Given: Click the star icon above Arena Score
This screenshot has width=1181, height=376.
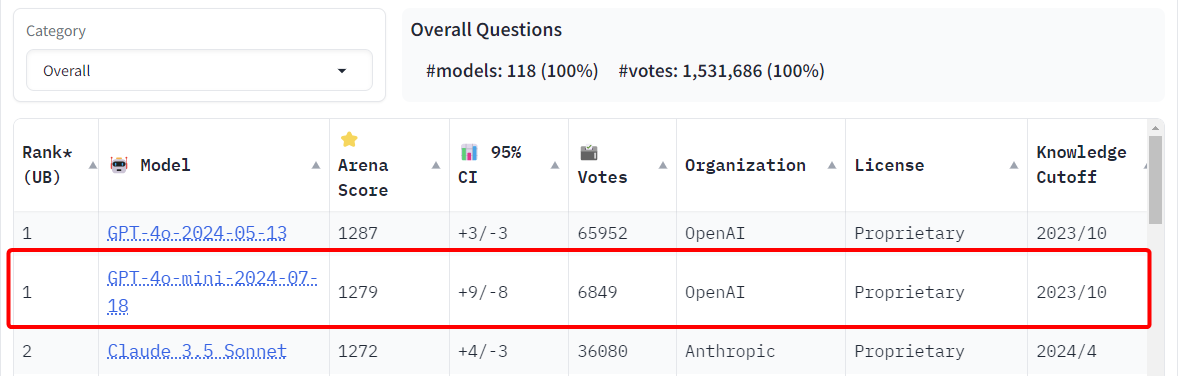Looking at the screenshot, I should coord(347,139).
